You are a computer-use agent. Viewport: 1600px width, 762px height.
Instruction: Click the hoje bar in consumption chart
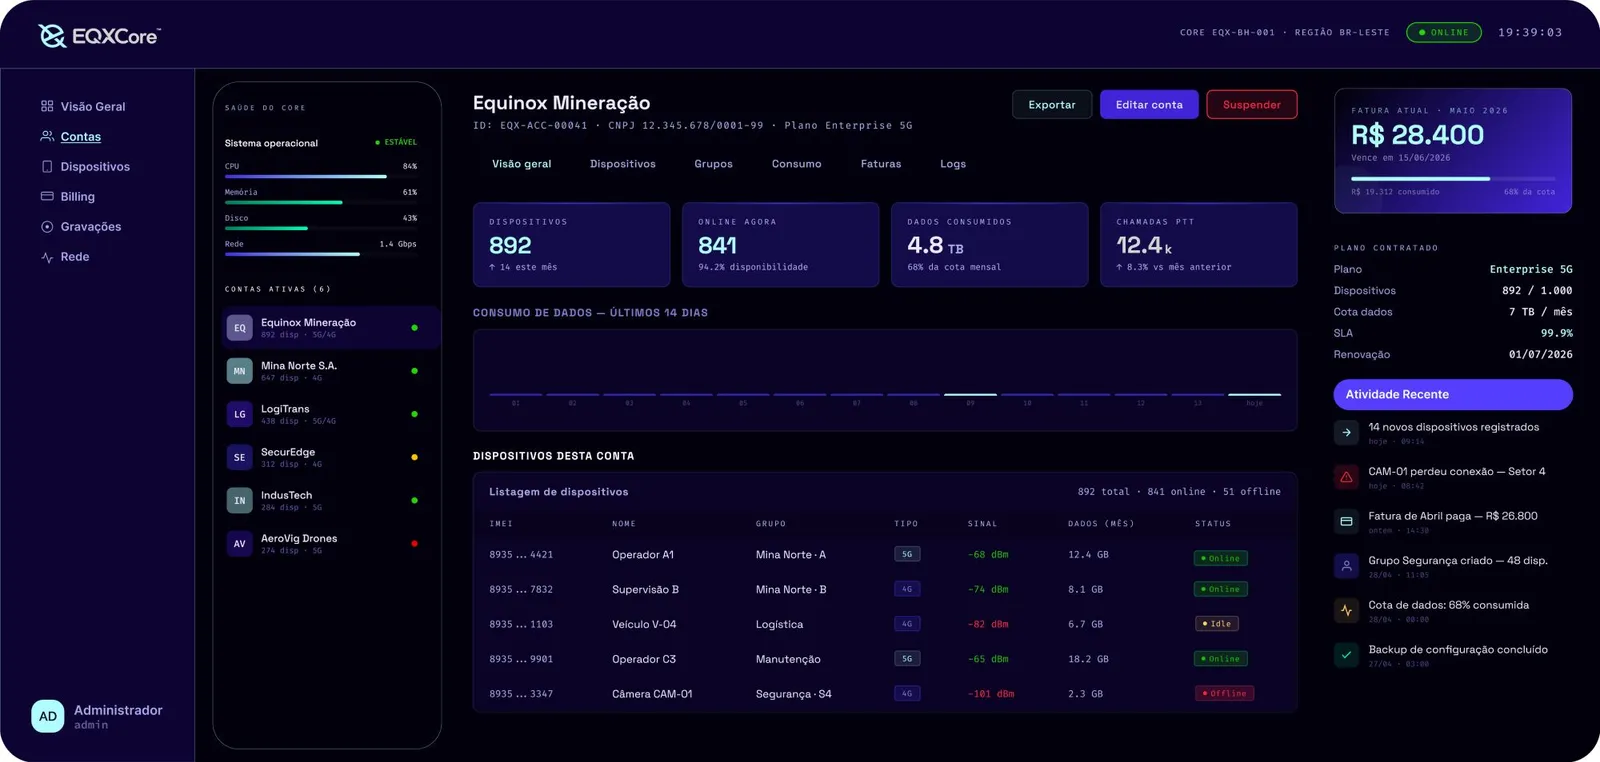tap(1254, 394)
